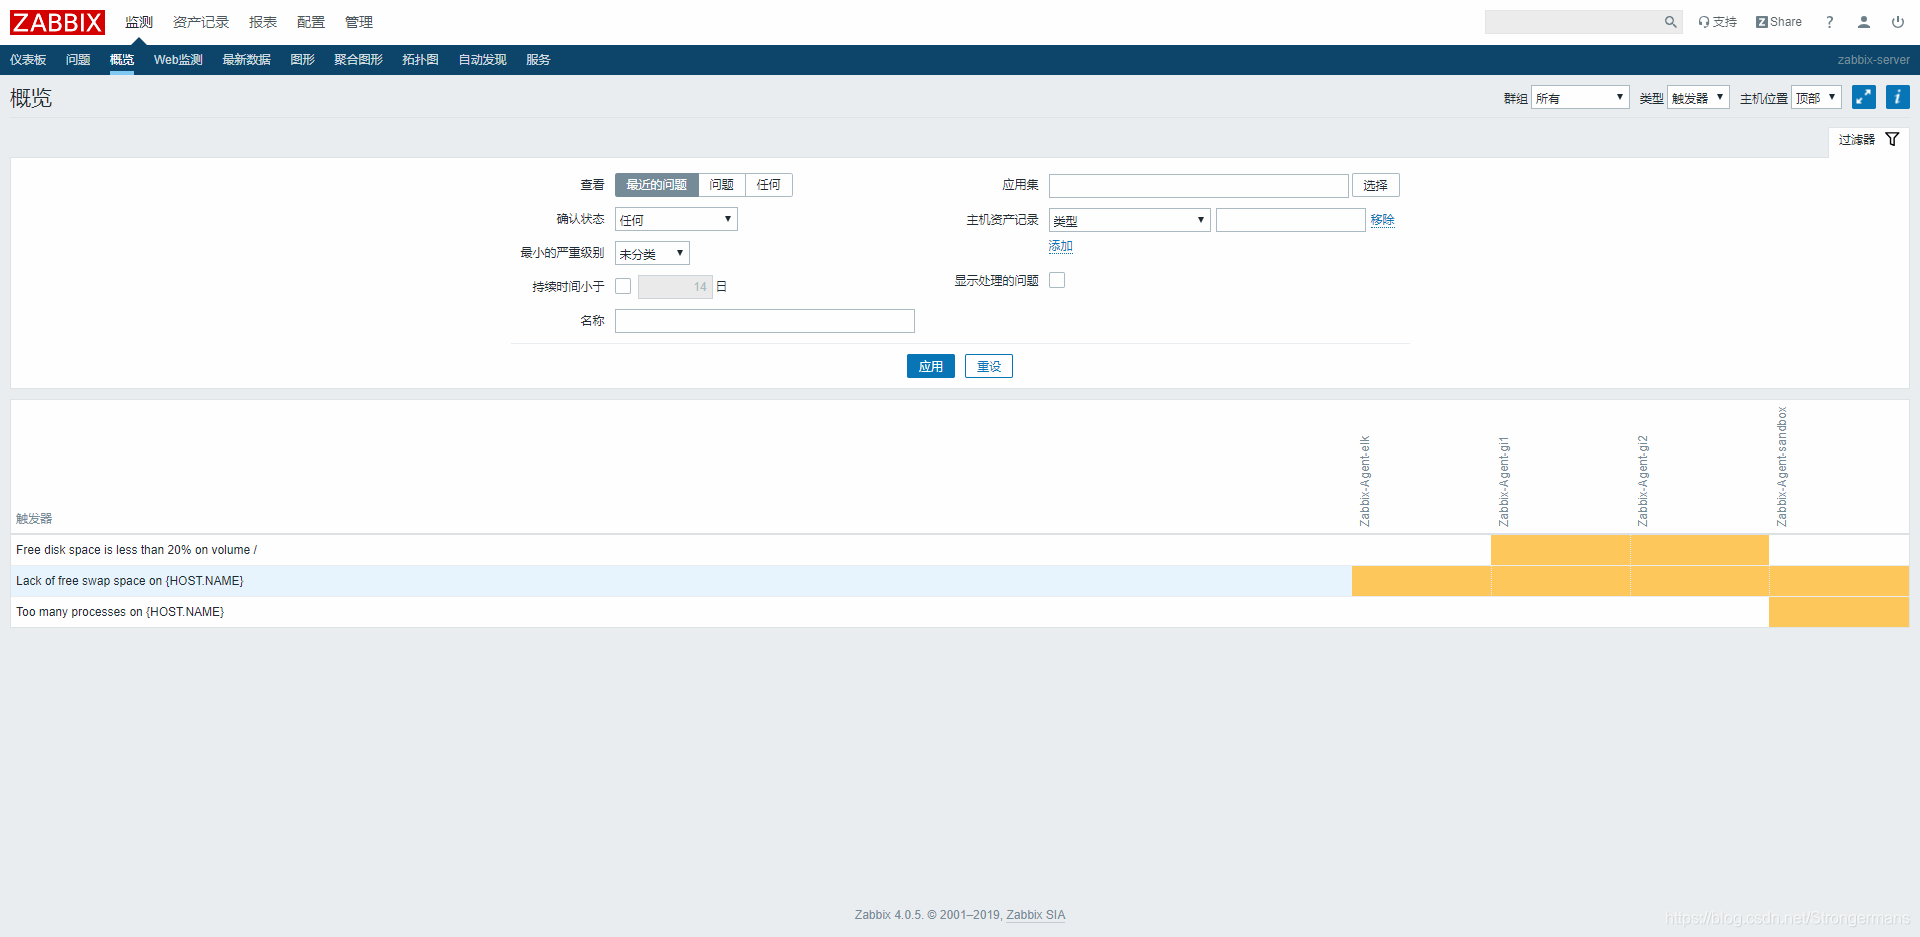Click orange Too many processes cell Zabbix-Agent-sandbox
This screenshot has height=937, width=1920.
[x=1839, y=612]
